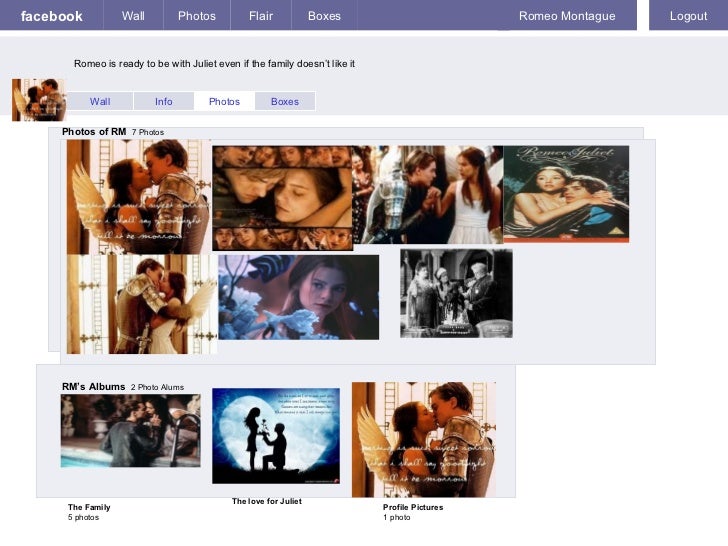
Task: Open the Profile Pictures album cover image
Action: pyautogui.click(x=424, y=440)
